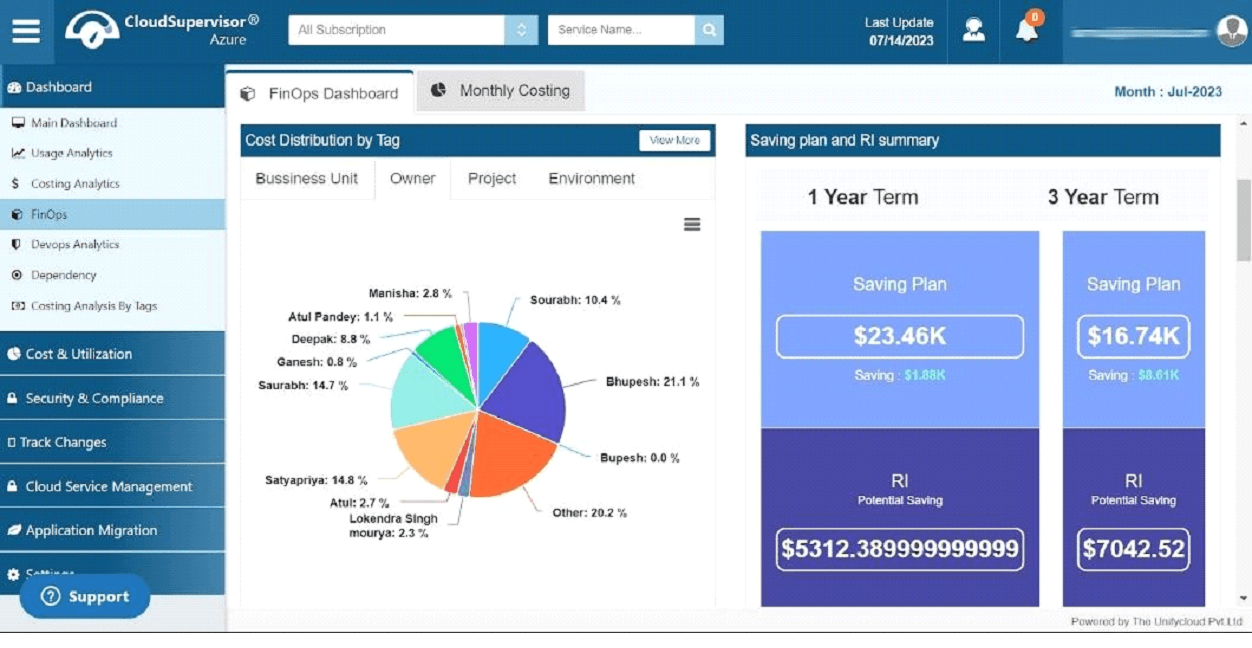Open the notifications bell
The image size is (1252, 648).
click(x=1027, y=30)
